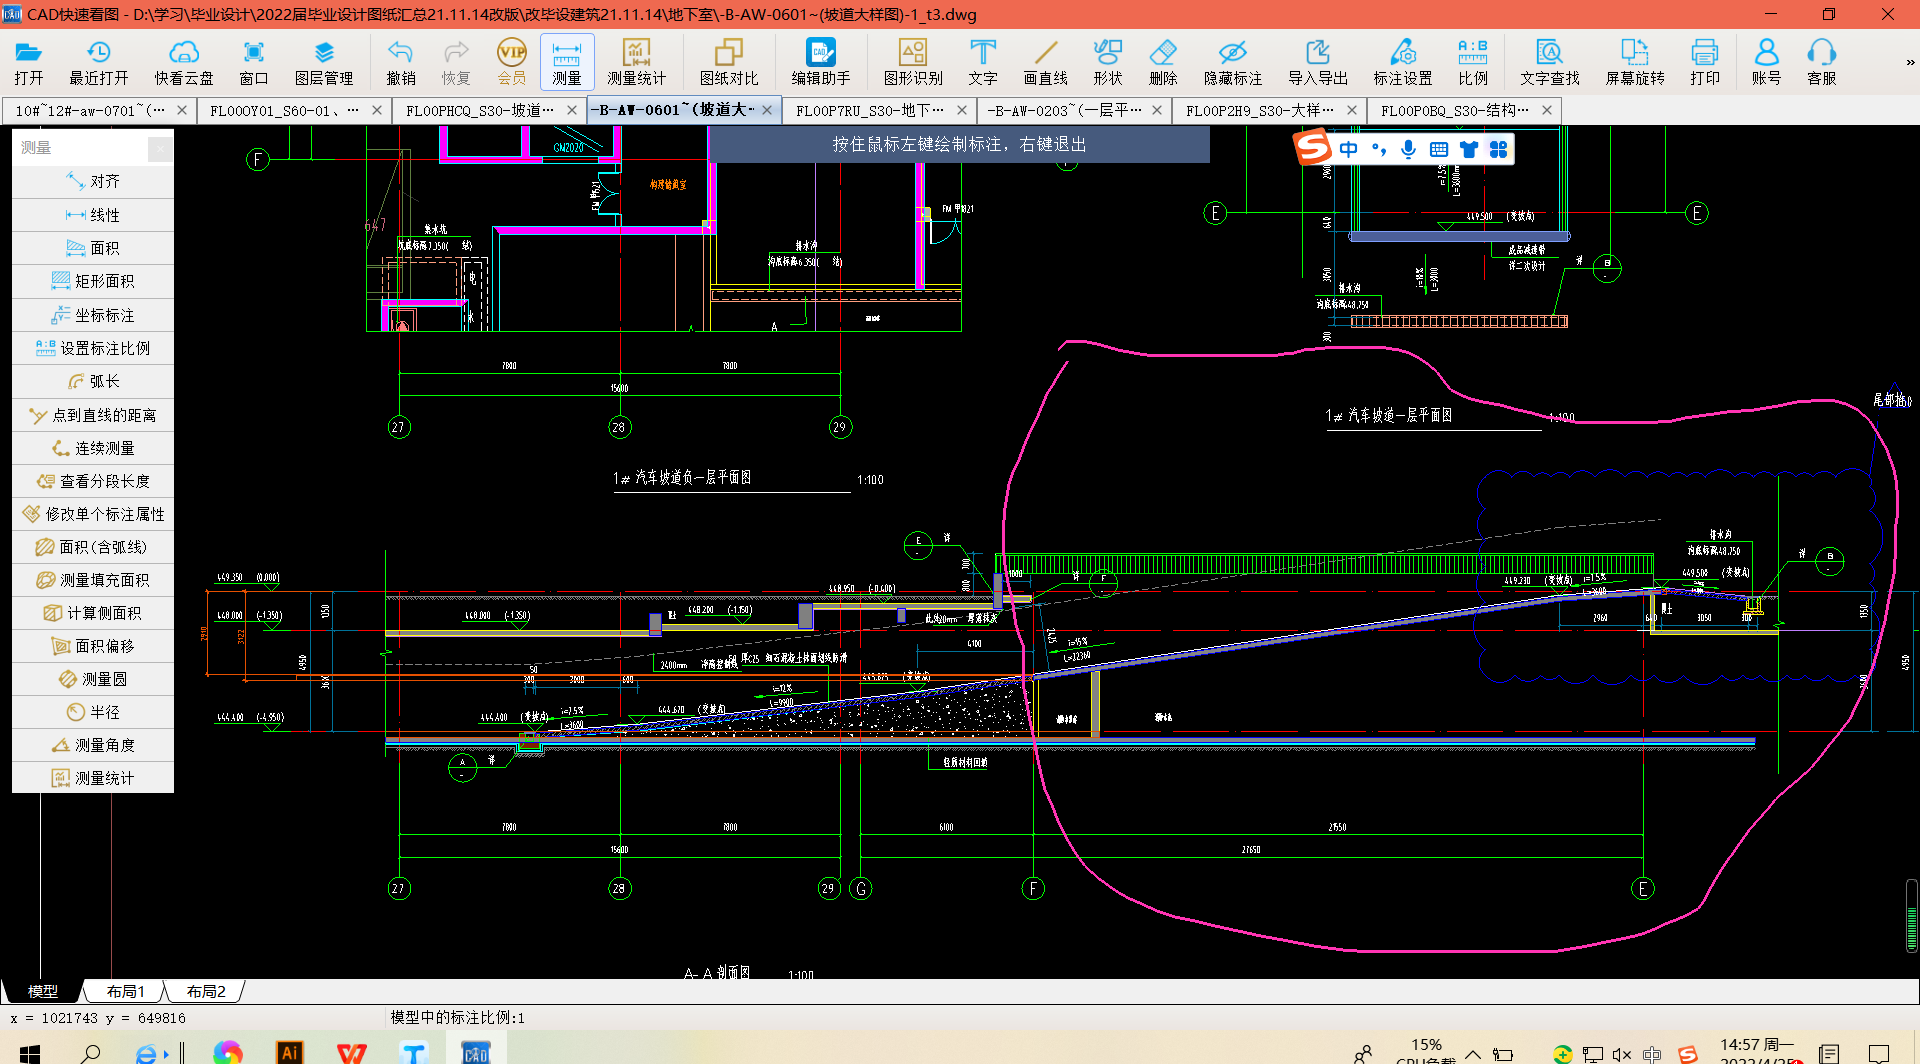
Task: Switch to the 布局2 layout tab
Action: [x=206, y=991]
